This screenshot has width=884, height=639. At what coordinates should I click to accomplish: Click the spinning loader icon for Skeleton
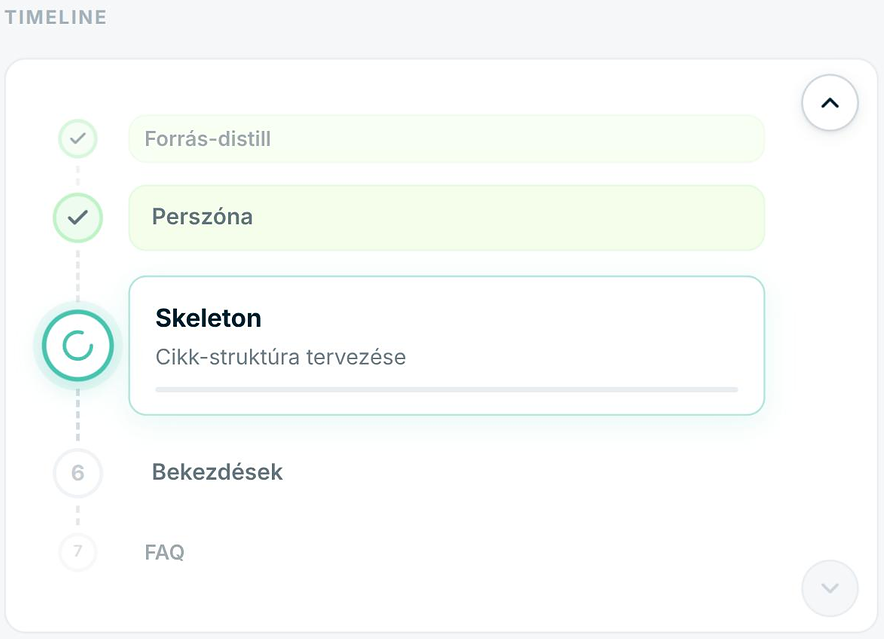click(x=78, y=346)
